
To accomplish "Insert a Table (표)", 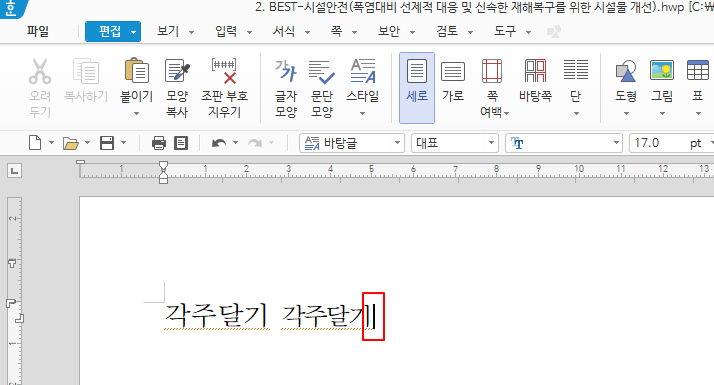I will tap(698, 72).
